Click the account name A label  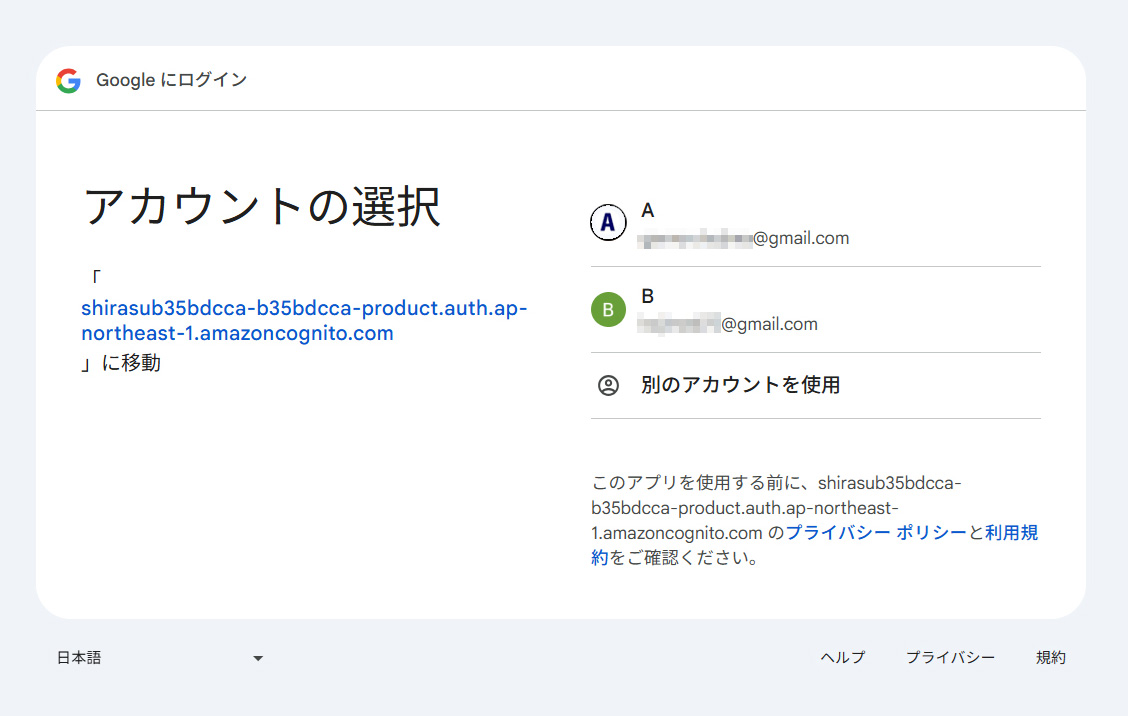click(x=647, y=211)
